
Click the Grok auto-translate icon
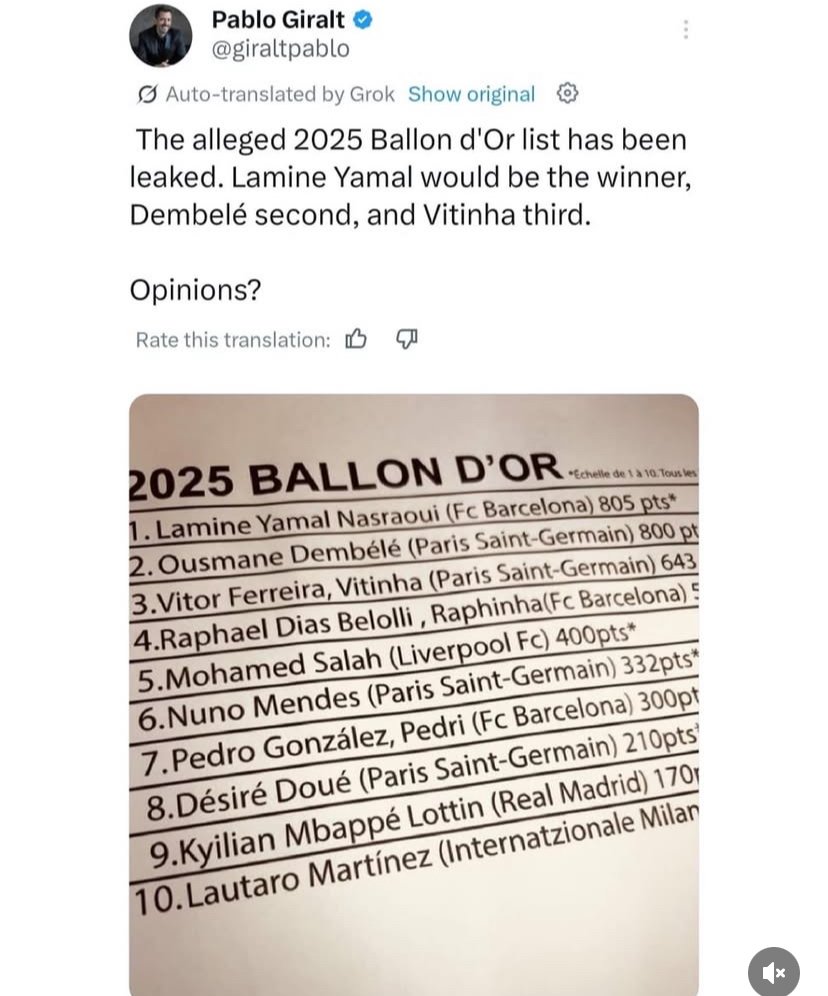tap(147, 94)
